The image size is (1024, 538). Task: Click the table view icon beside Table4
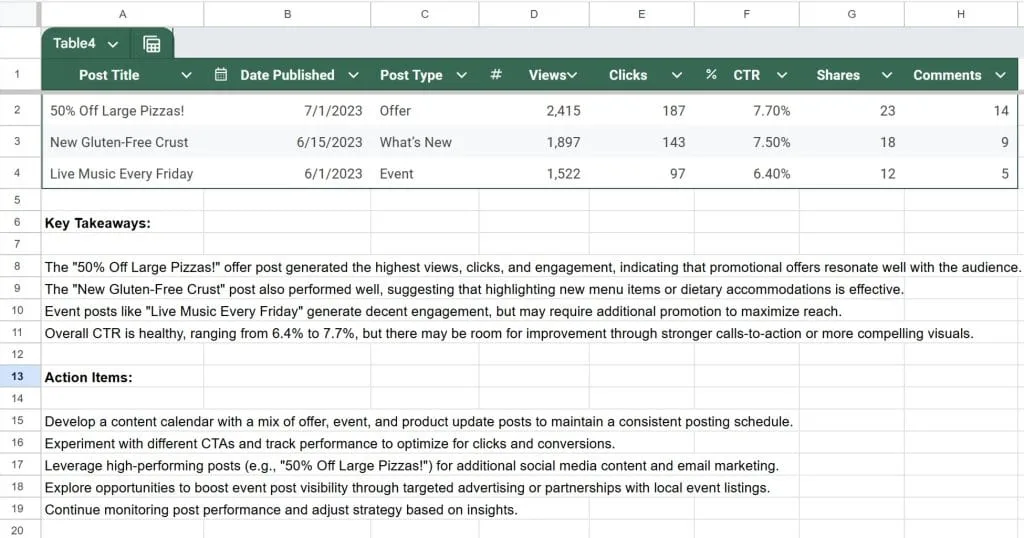click(x=152, y=44)
